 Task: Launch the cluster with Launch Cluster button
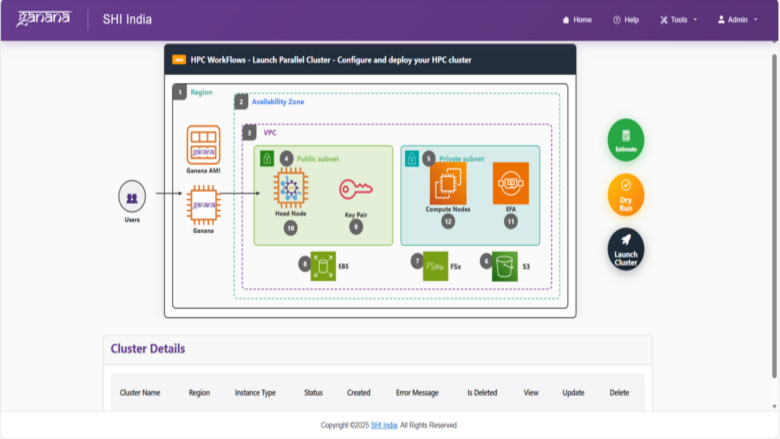pos(625,249)
